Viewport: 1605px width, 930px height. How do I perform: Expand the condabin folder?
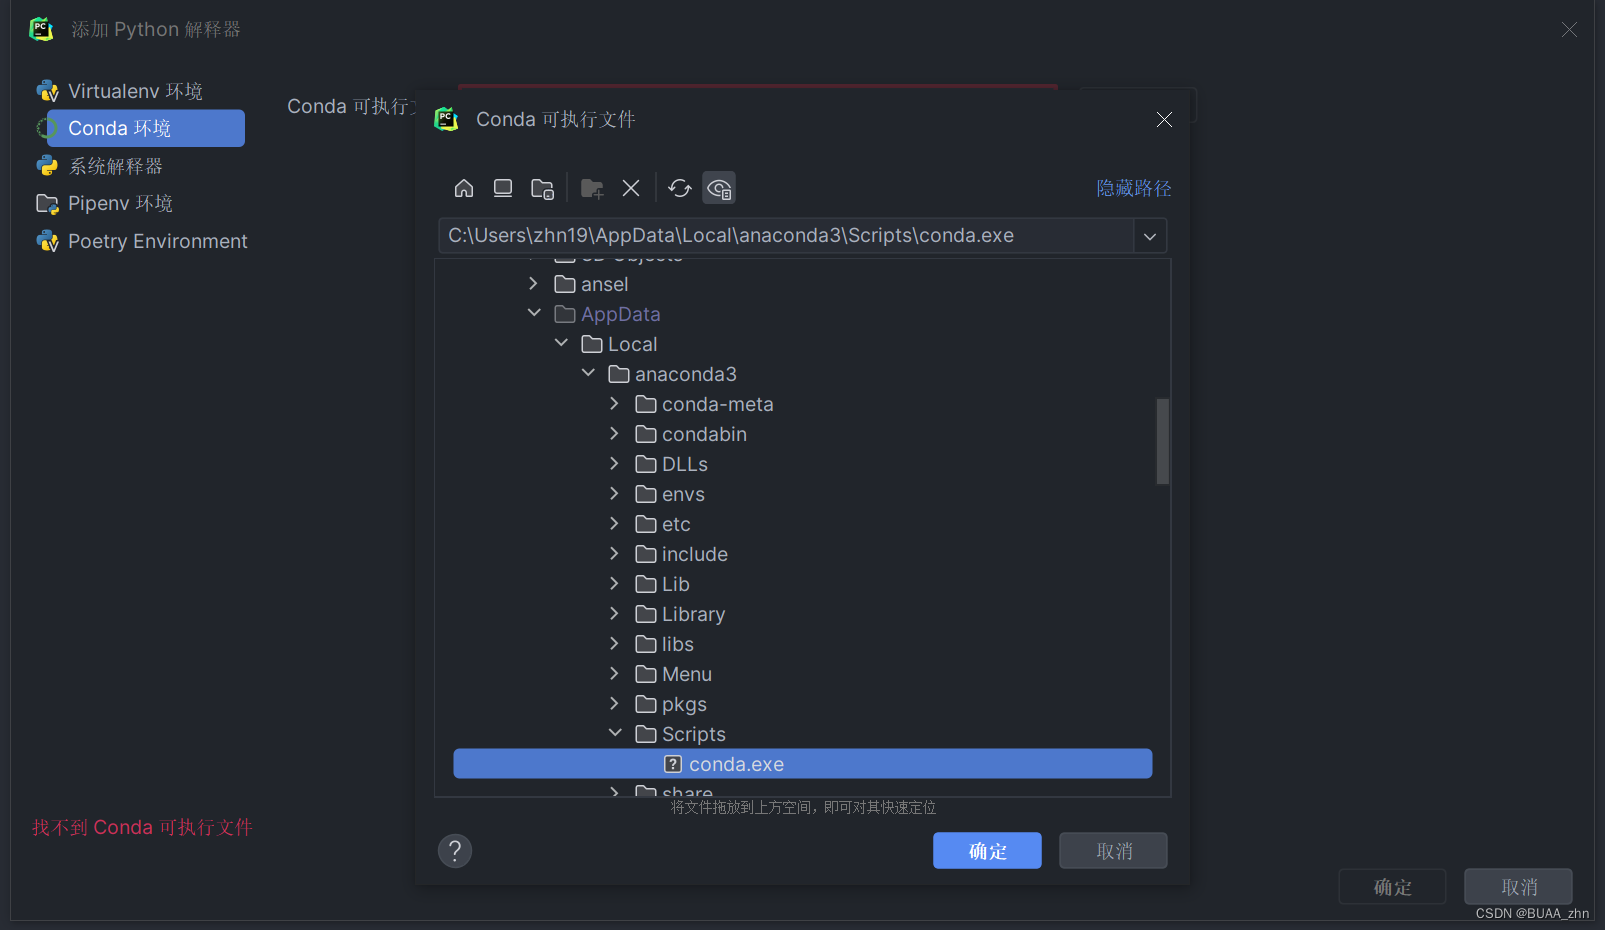click(x=614, y=433)
